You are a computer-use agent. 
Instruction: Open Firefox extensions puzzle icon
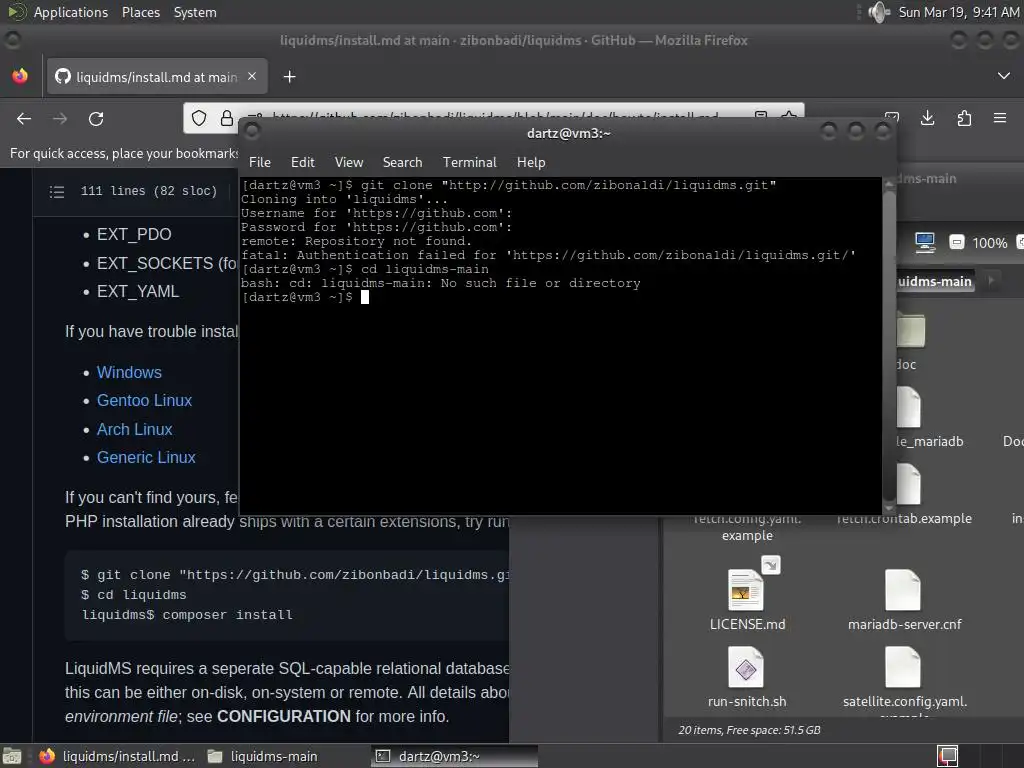click(x=964, y=118)
